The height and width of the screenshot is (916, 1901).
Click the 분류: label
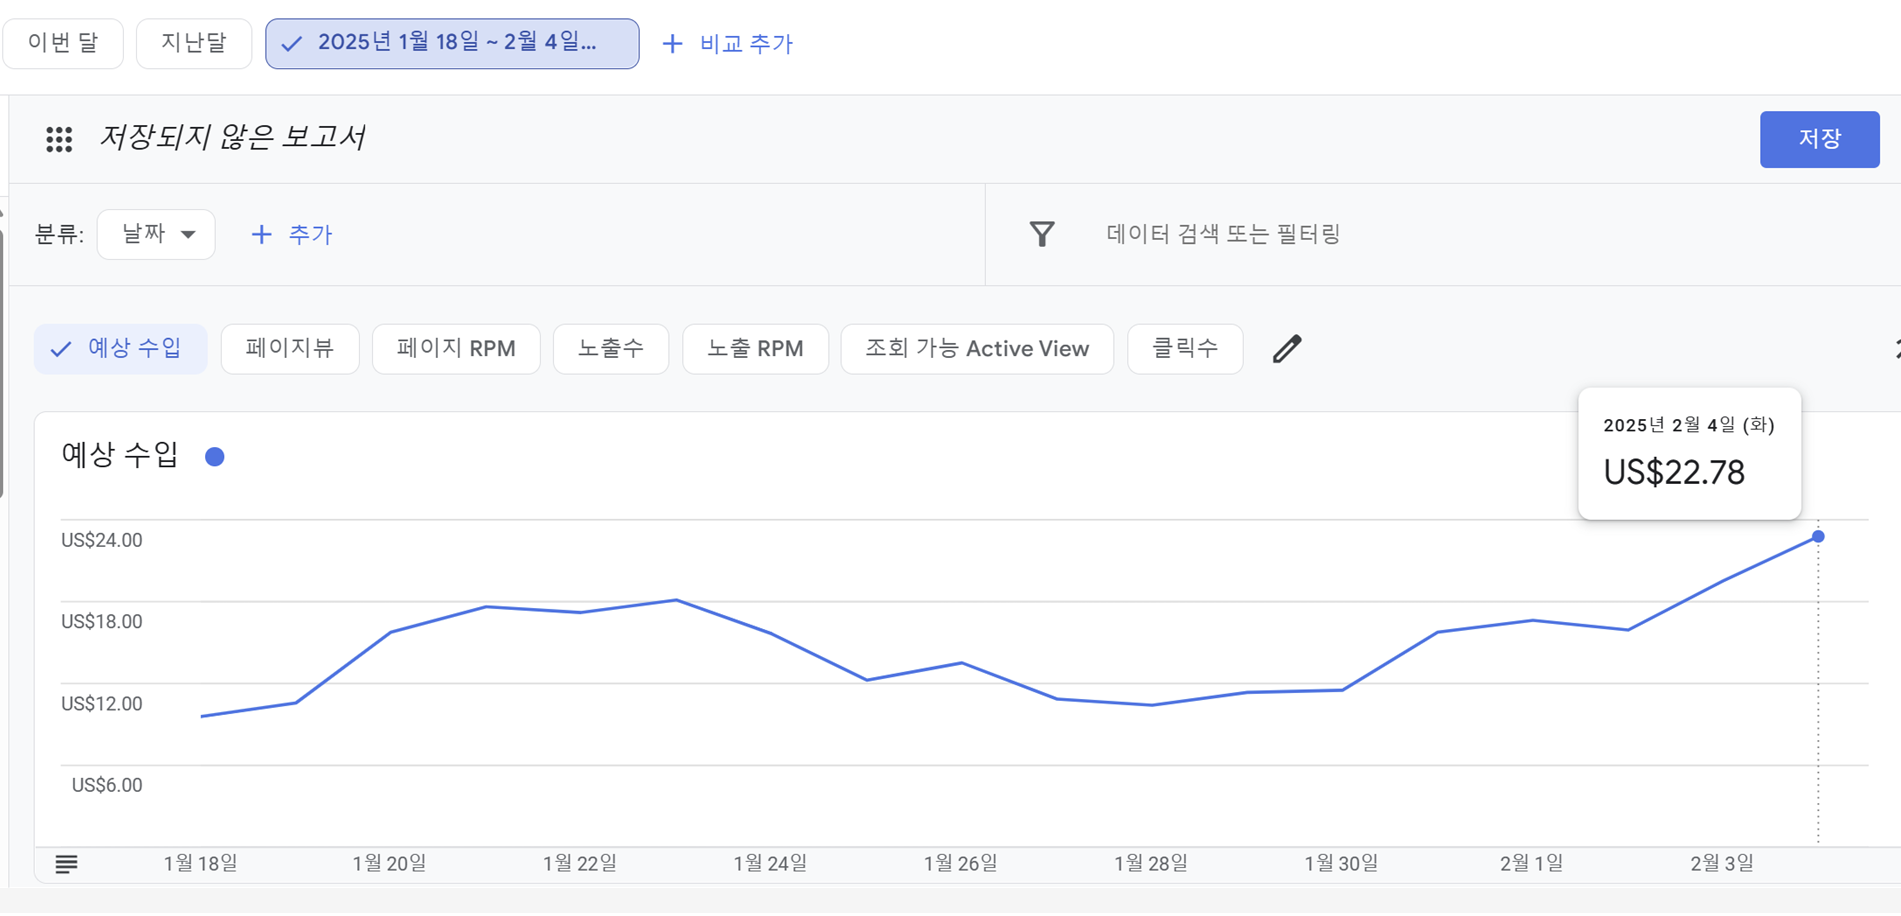(x=59, y=234)
